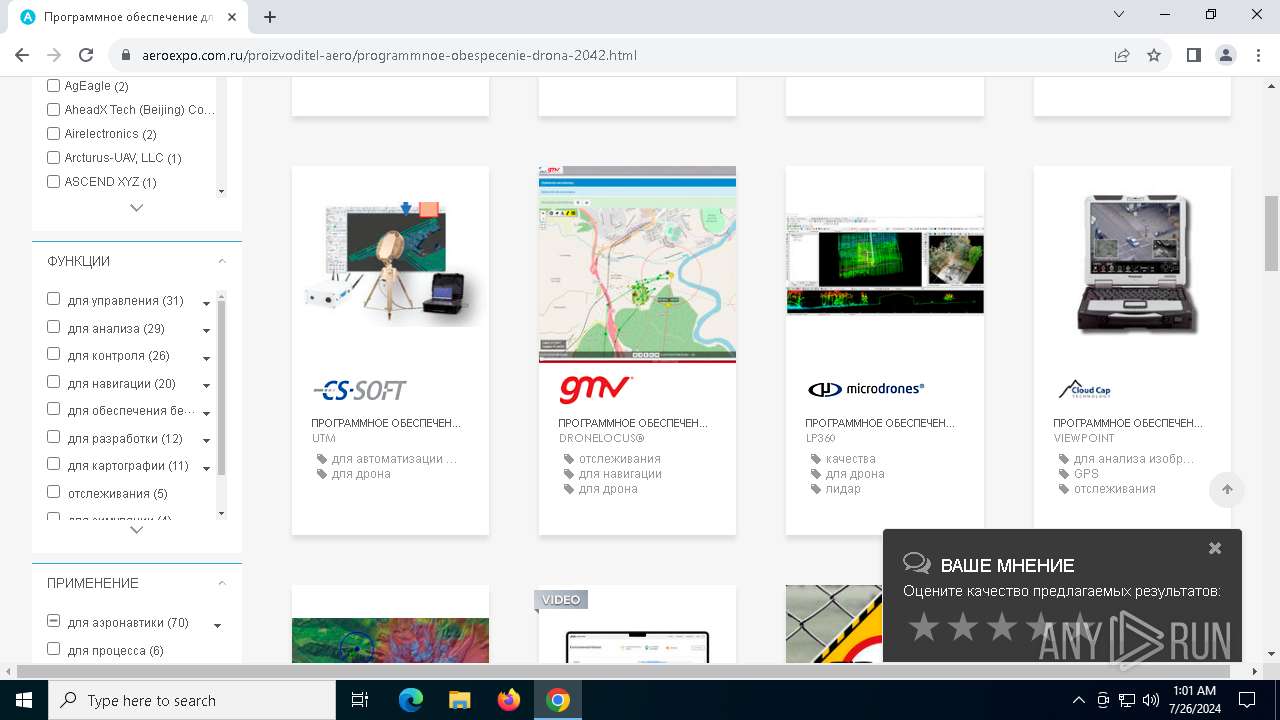Open the volume control in system tray
Image resolution: width=1280 pixels, height=720 pixels.
point(1151,700)
